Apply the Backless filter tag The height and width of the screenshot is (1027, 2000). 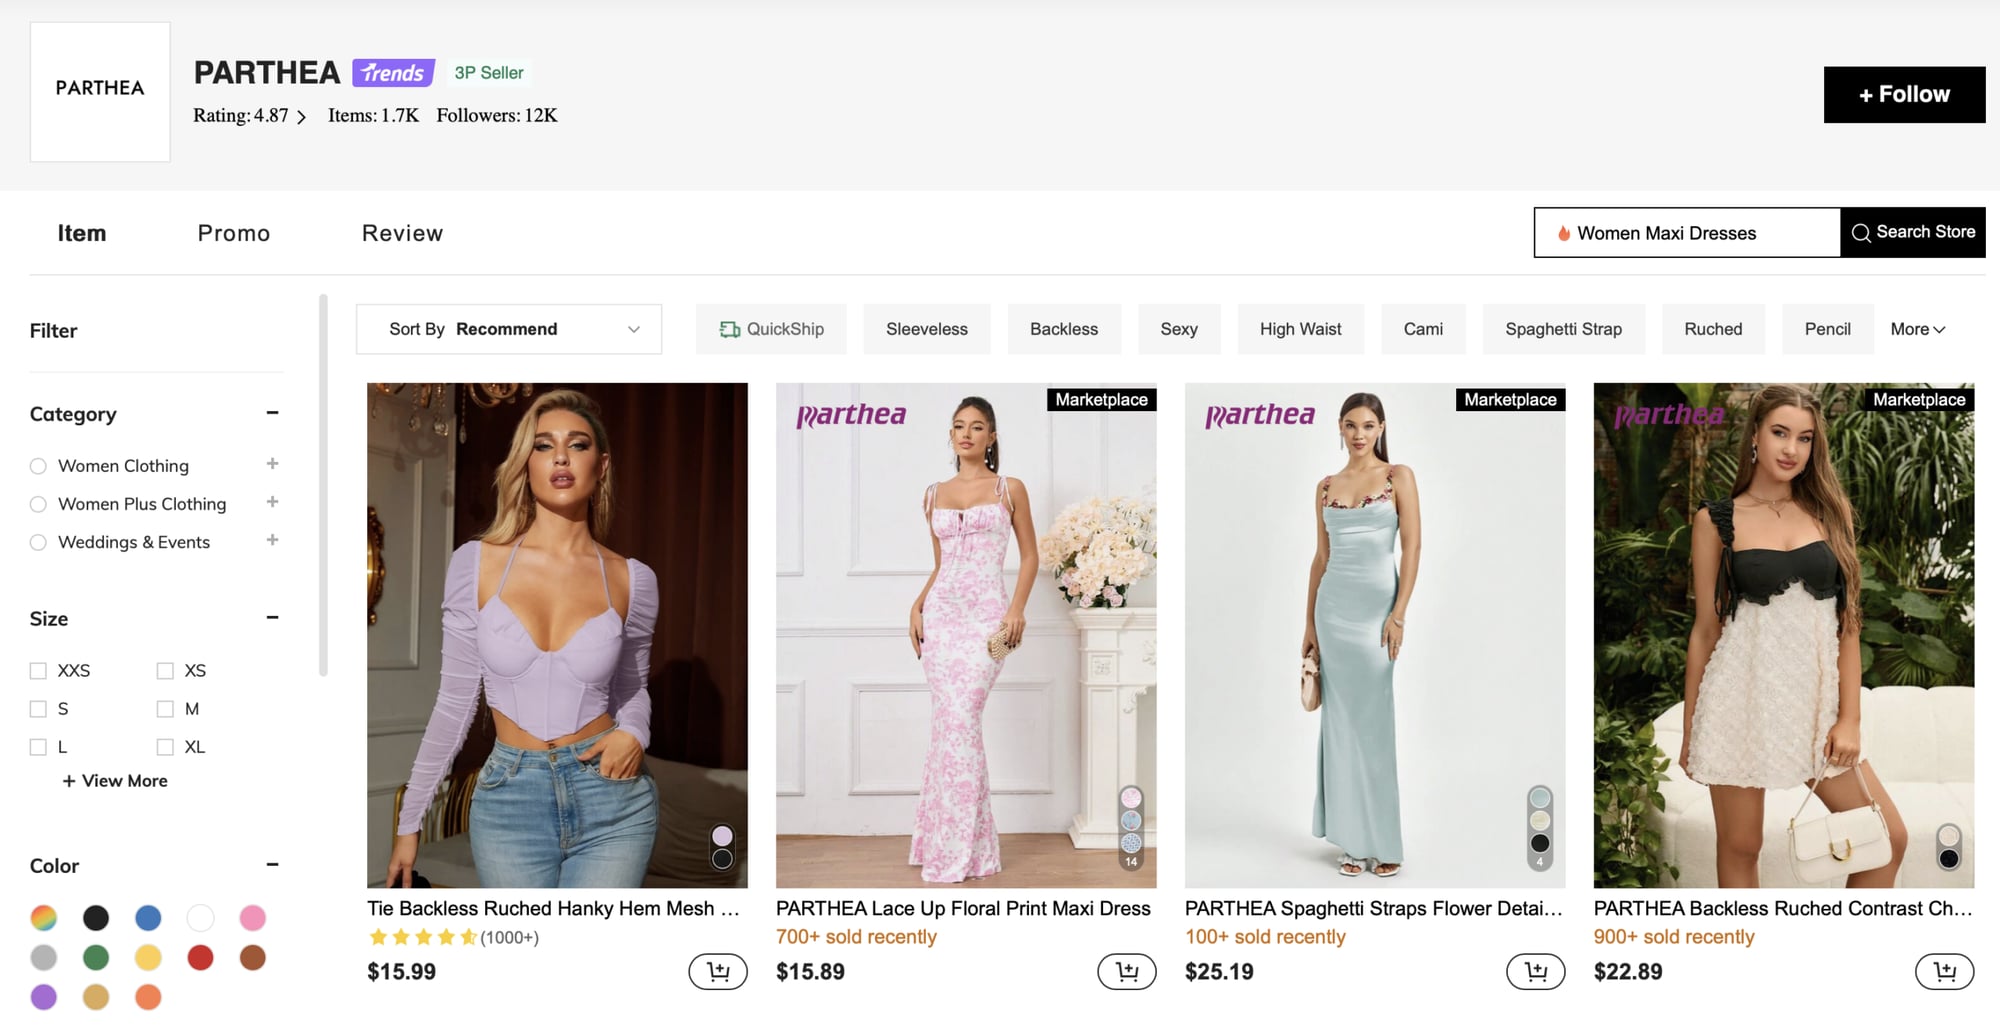[x=1064, y=329]
